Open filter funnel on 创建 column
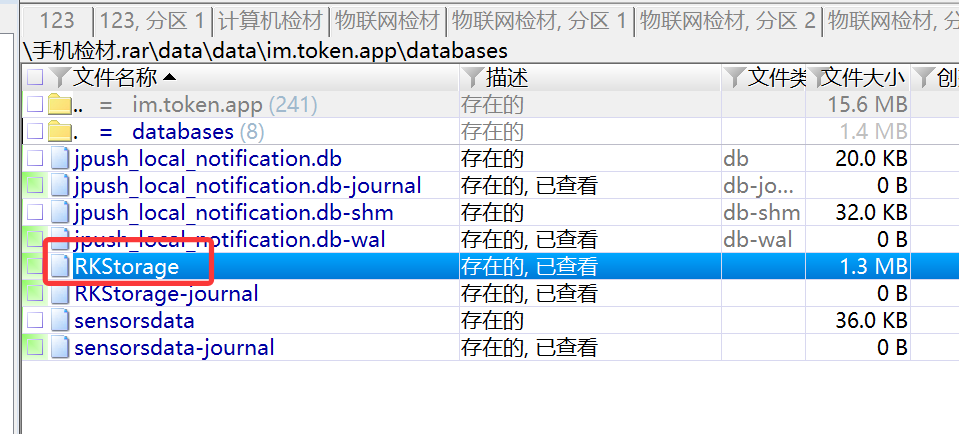This screenshot has height=434, width=959. 924,78
